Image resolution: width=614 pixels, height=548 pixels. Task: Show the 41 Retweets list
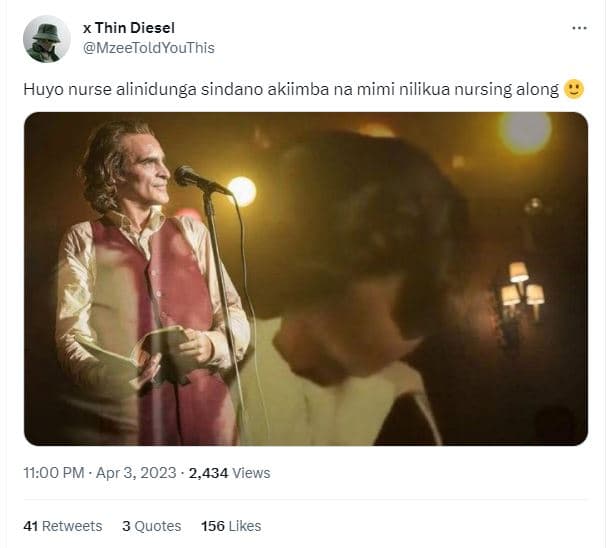(62, 525)
